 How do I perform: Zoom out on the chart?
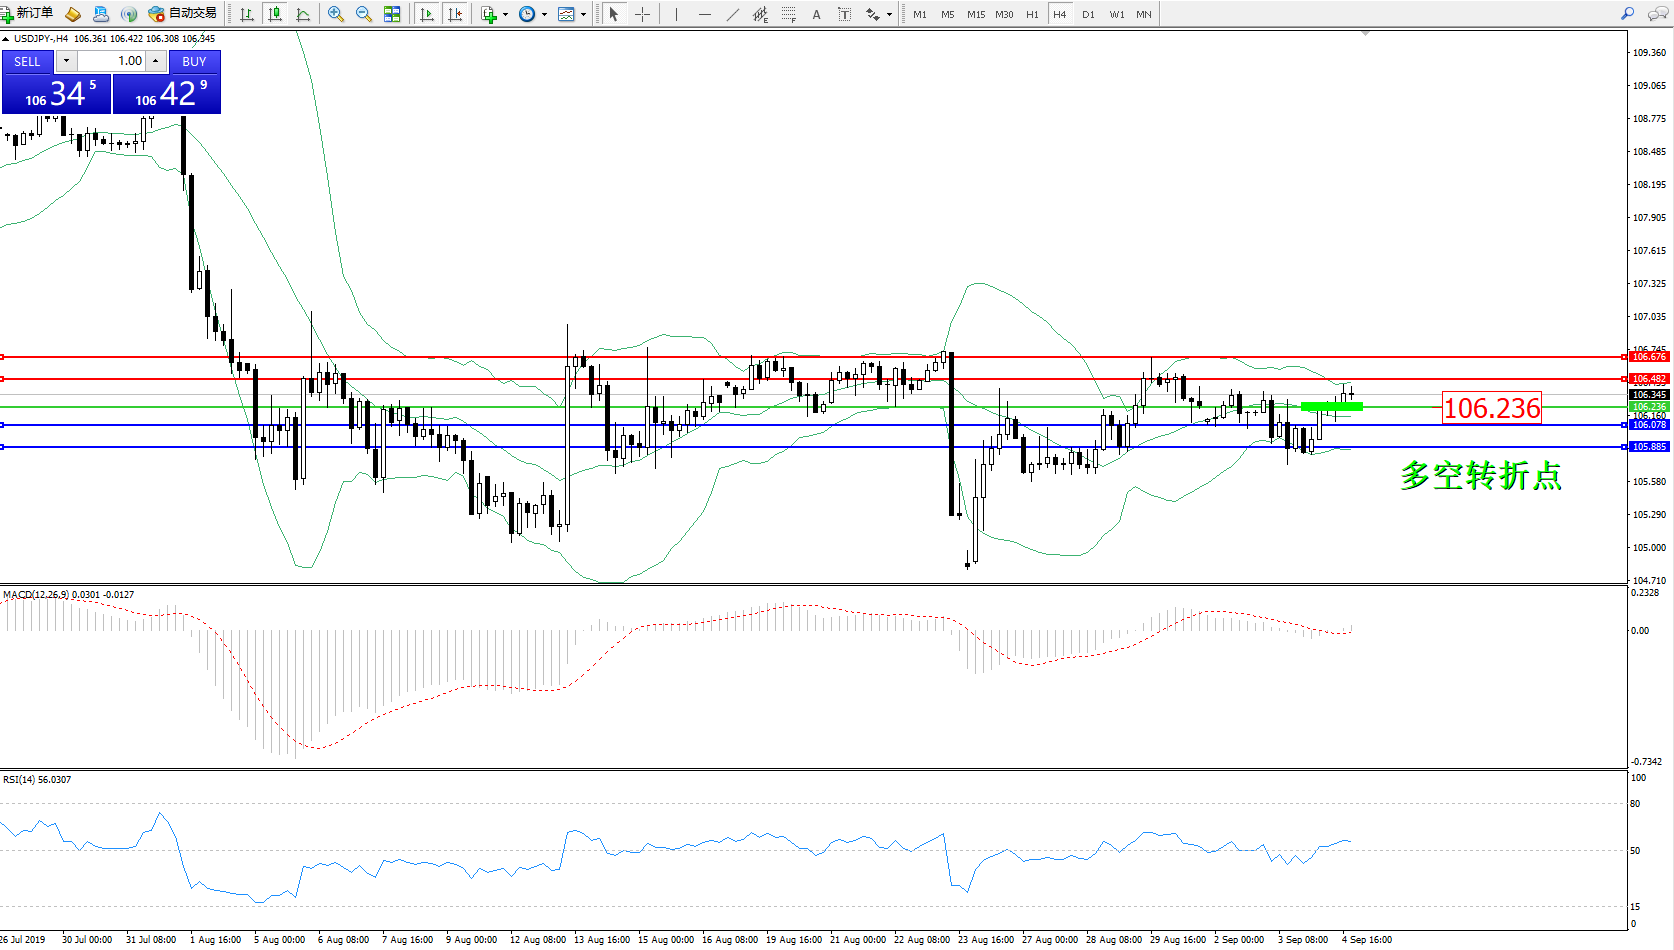[364, 14]
